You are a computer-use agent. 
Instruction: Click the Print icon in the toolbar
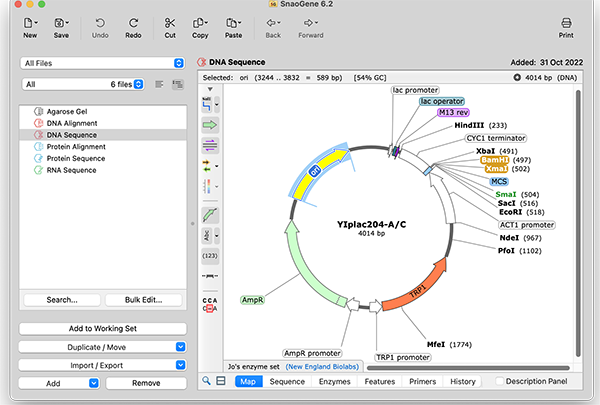click(x=566, y=22)
